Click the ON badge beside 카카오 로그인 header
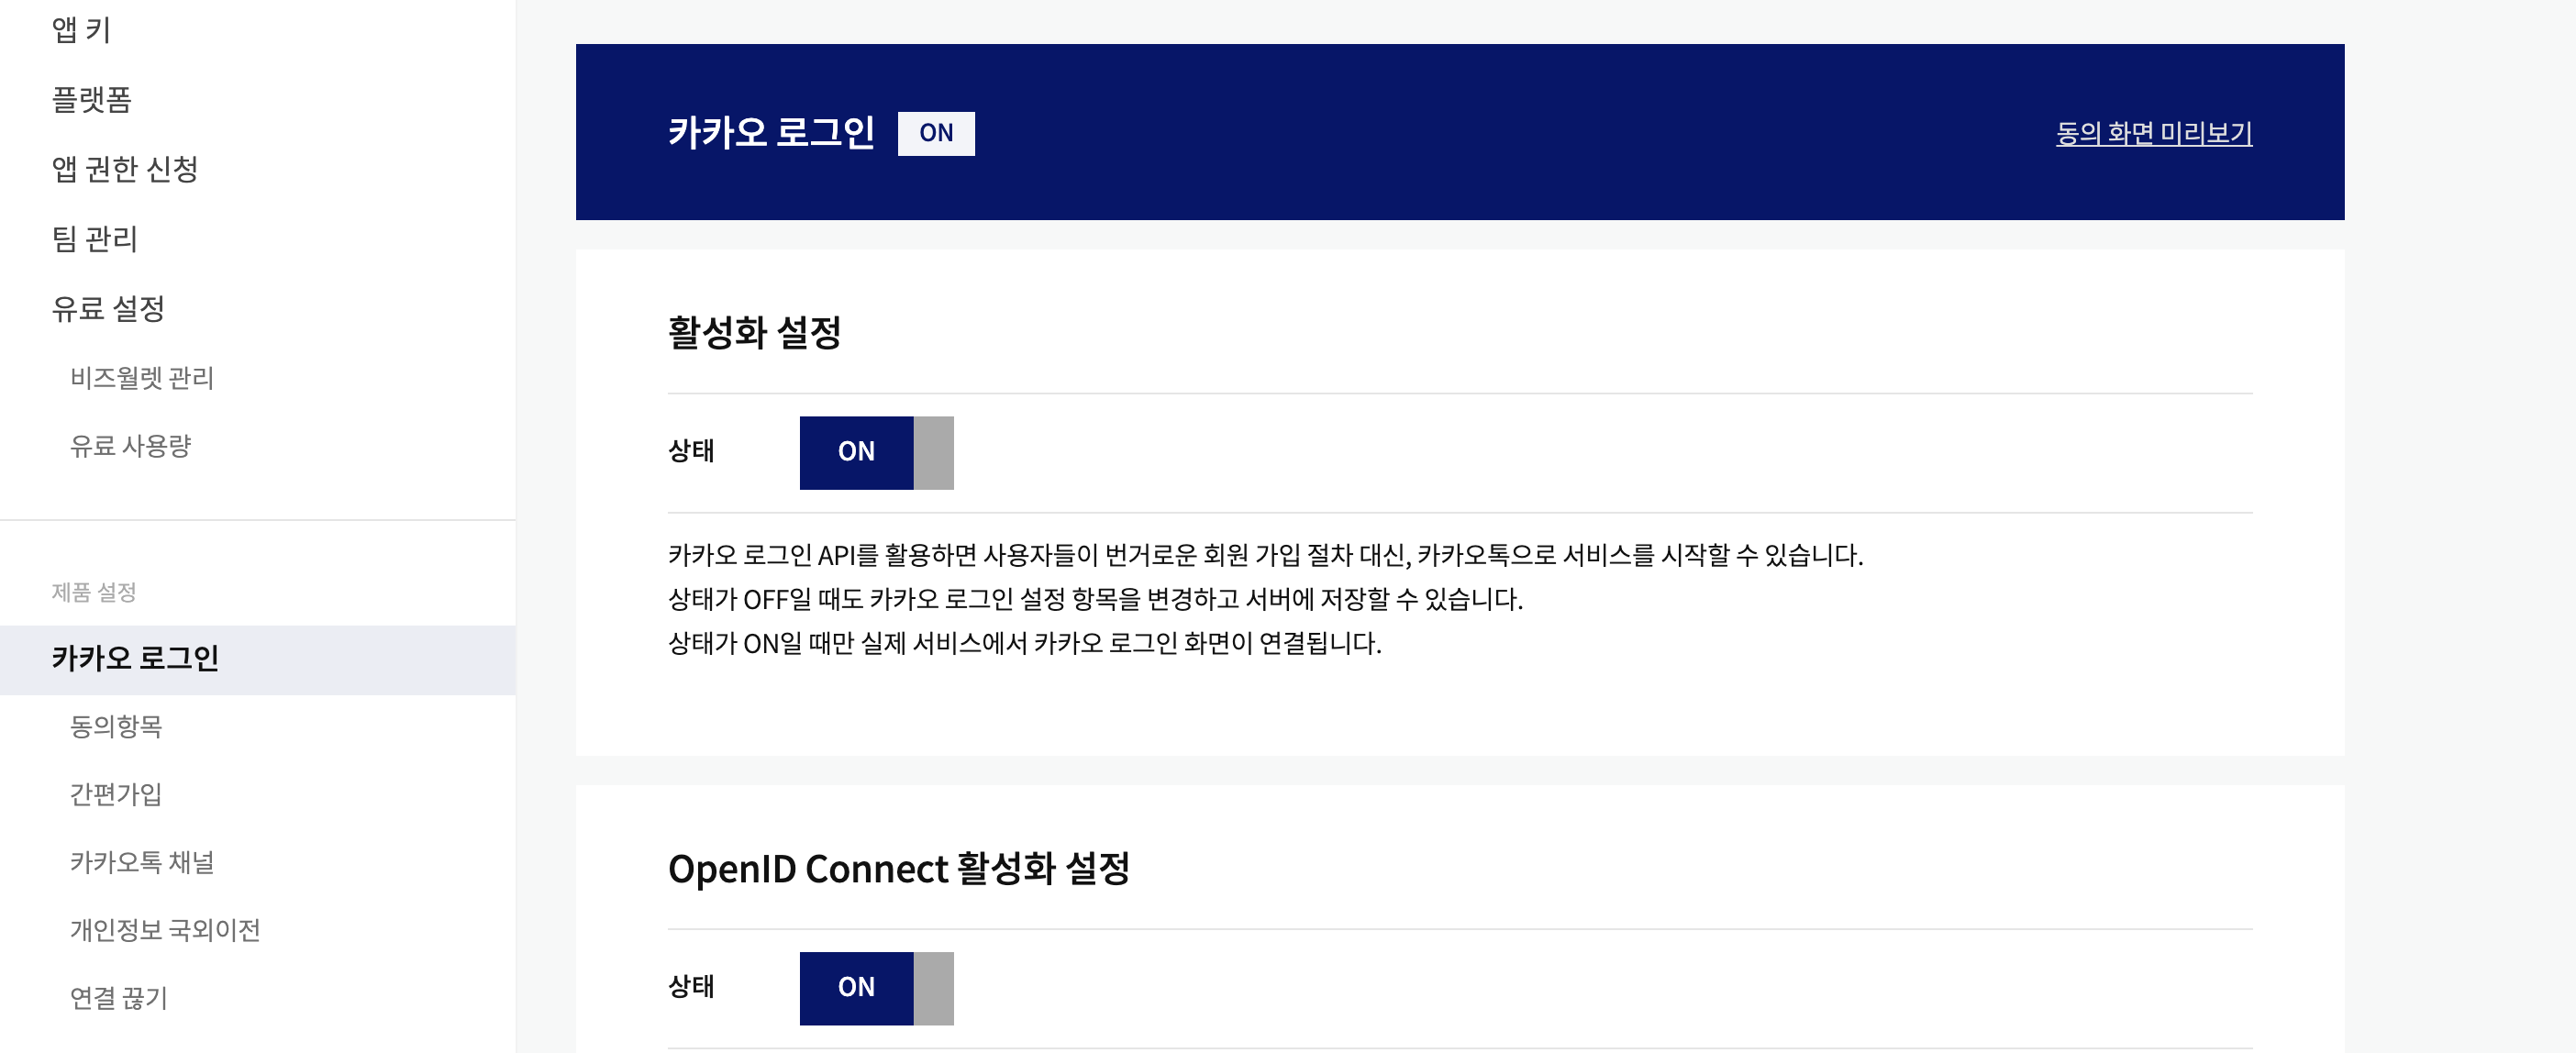This screenshot has height=1053, width=2576. [935, 133]
